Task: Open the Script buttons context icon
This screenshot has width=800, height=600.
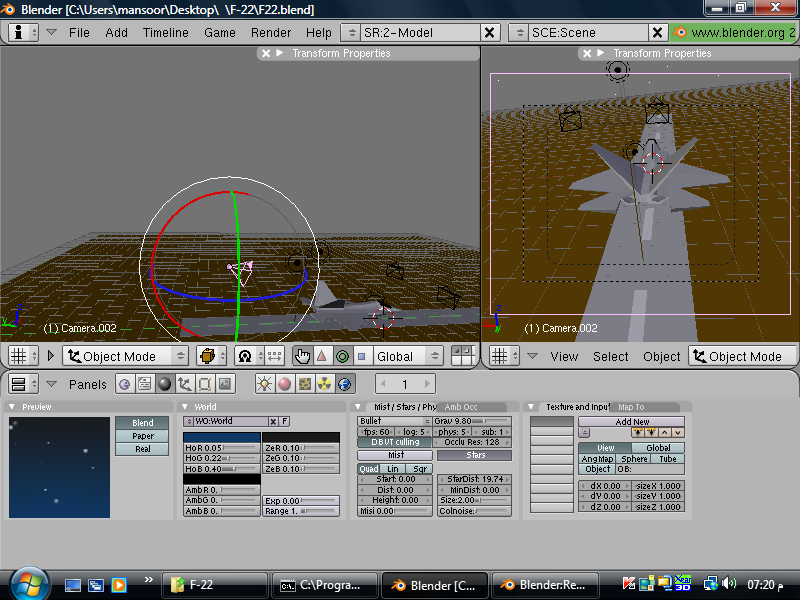Action: pos(144,384)
